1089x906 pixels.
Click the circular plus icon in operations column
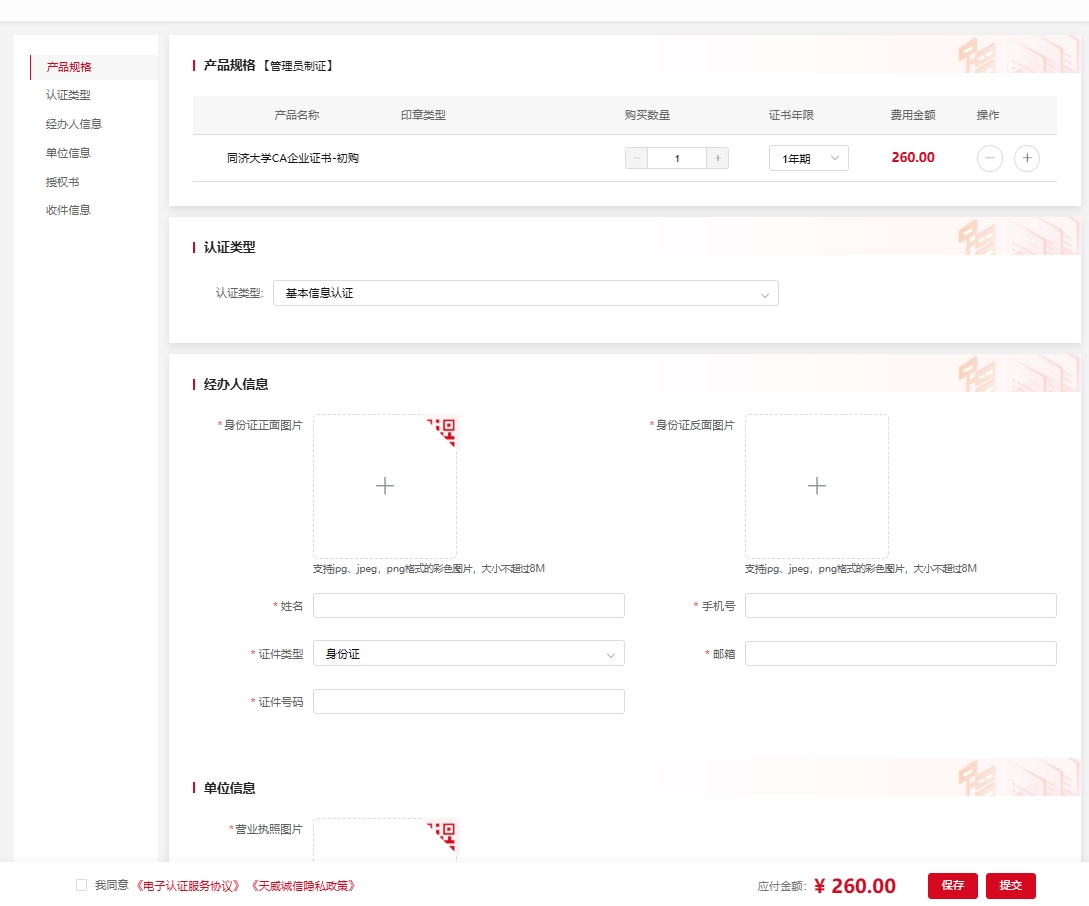click(1026, 158)
